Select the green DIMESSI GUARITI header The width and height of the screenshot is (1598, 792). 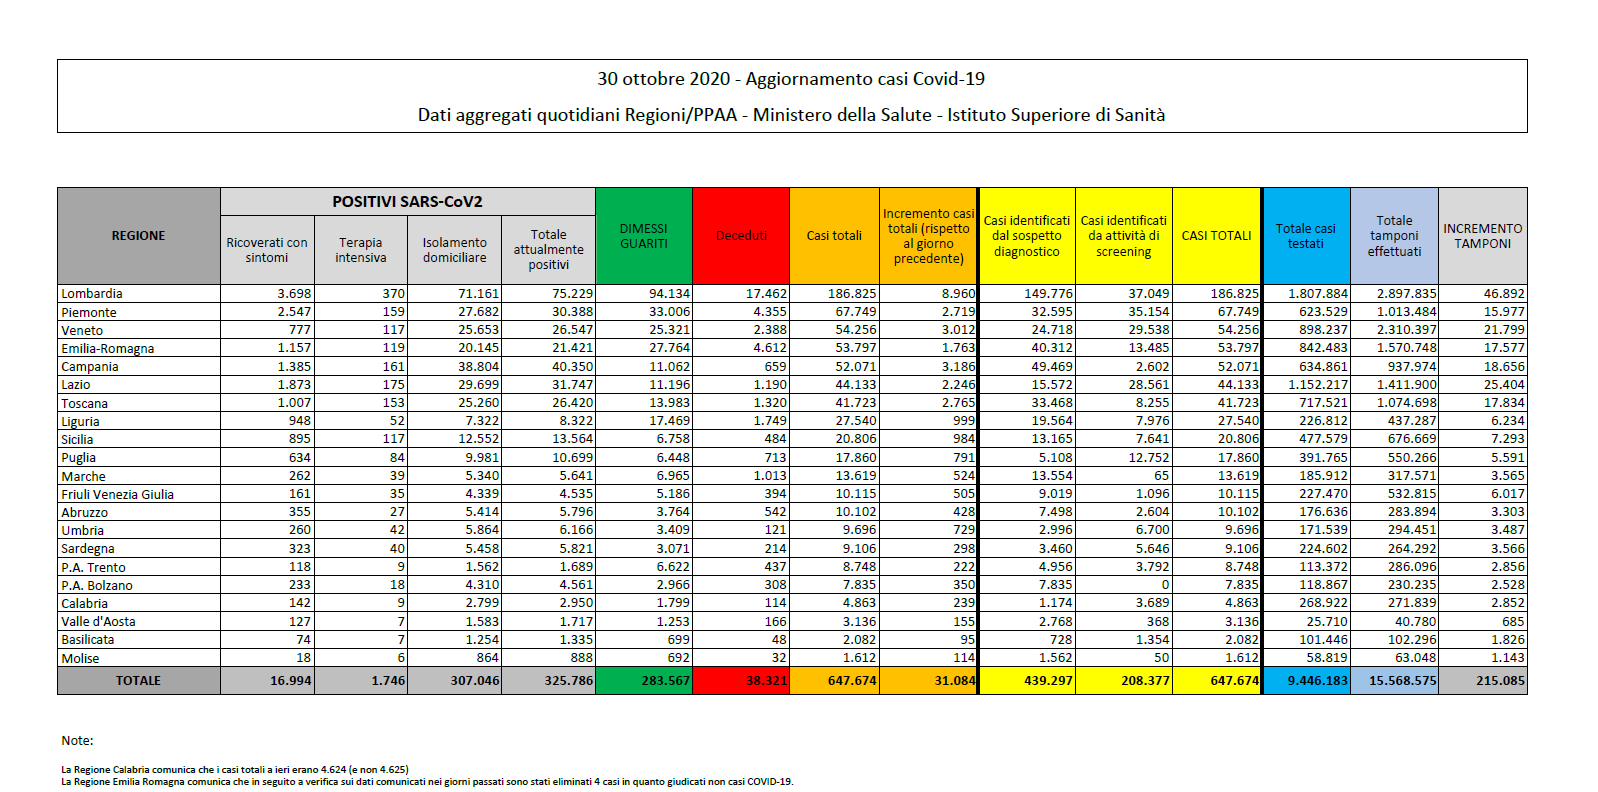[x=644, y=236]
